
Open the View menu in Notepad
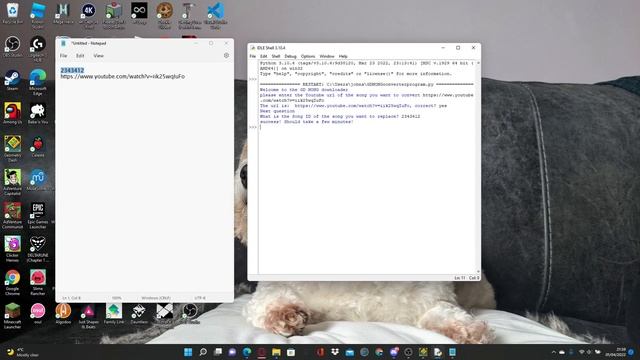98,56
